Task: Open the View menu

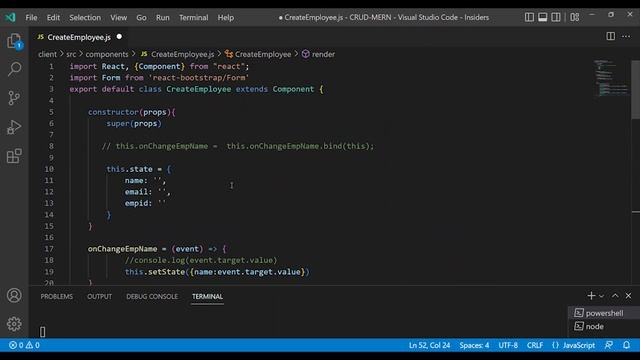Action: [x=118, y=18]
